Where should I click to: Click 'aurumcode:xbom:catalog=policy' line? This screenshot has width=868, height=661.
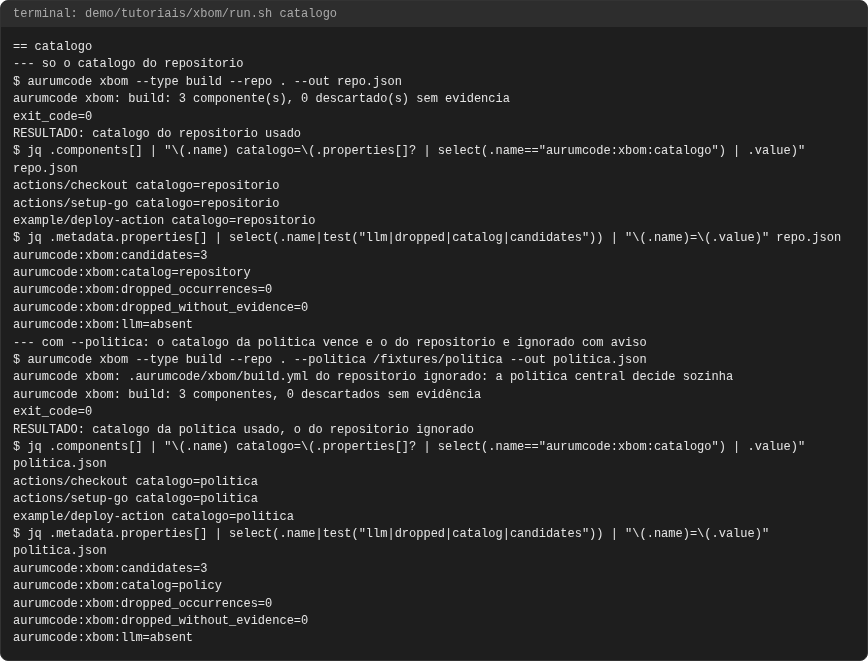[117, 585]
